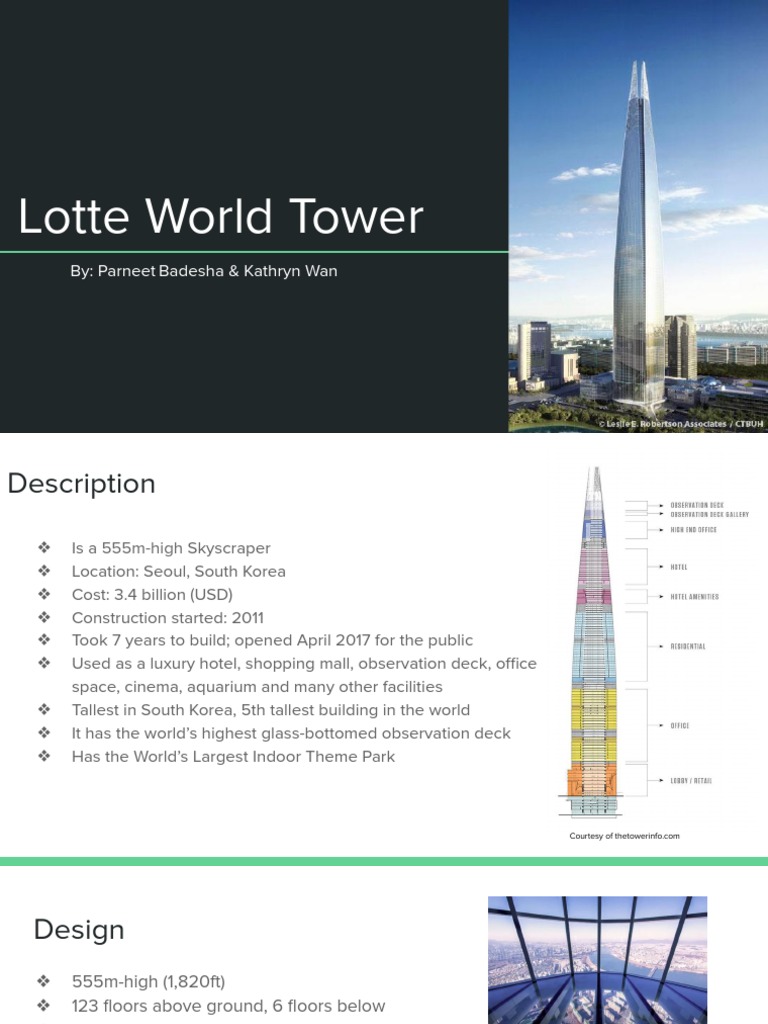Select bullet 'Is a 555m-high Skyscraper'
Viewport: 768px width, 1024px height.
coord(171,548)
